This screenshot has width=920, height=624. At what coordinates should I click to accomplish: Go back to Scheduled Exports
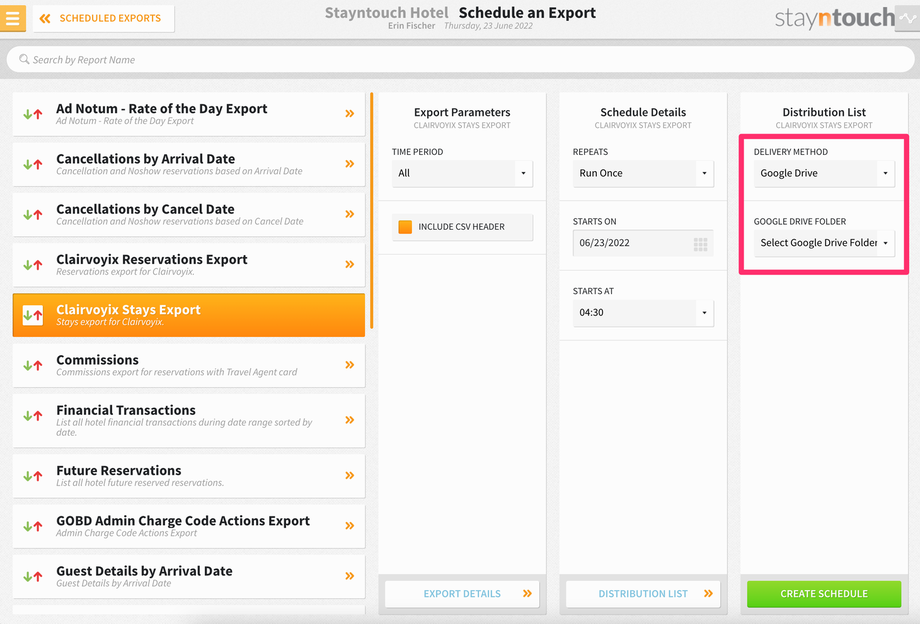pyautogui.click(x=103, y=18)
